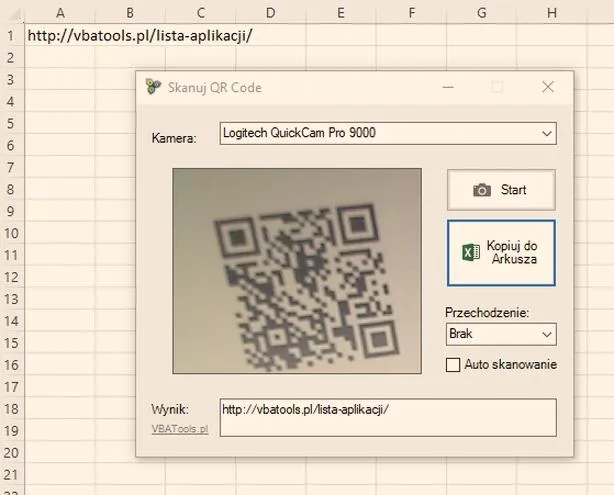Minimize the Skanuj QR Code window
Image resolution: width=614 pixels, height=495 pixels.
[448, 87]
